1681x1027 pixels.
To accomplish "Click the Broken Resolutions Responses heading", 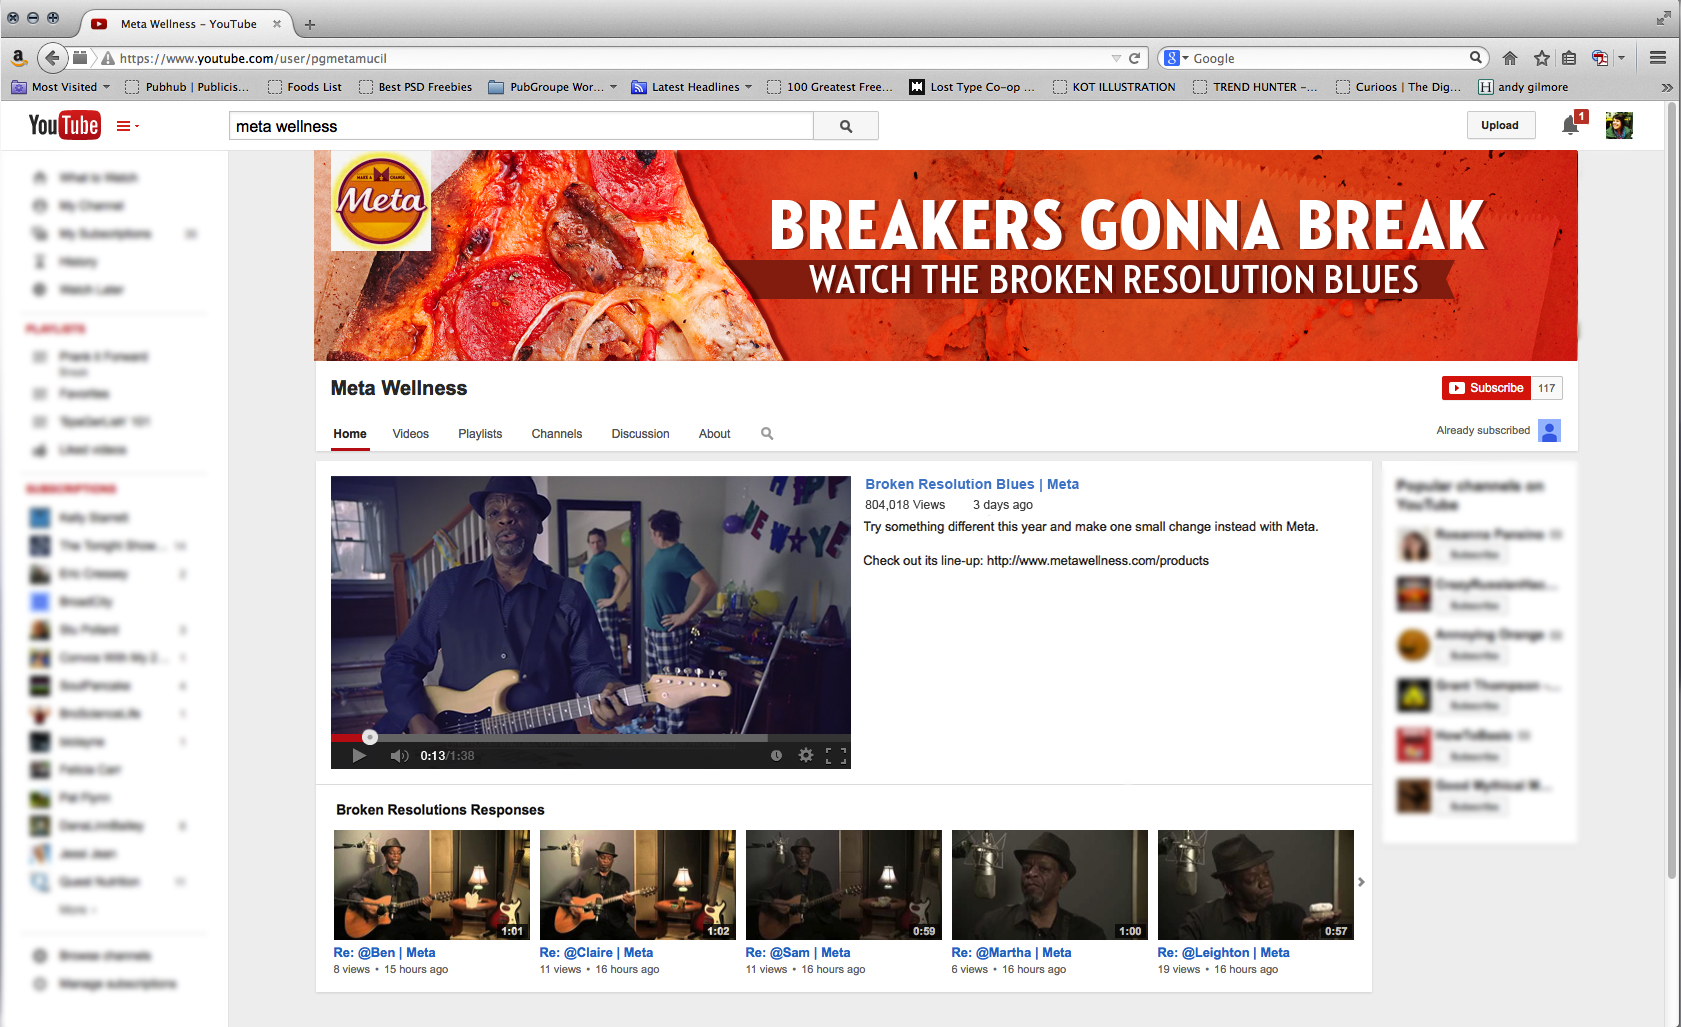I will tap(440, 810).
